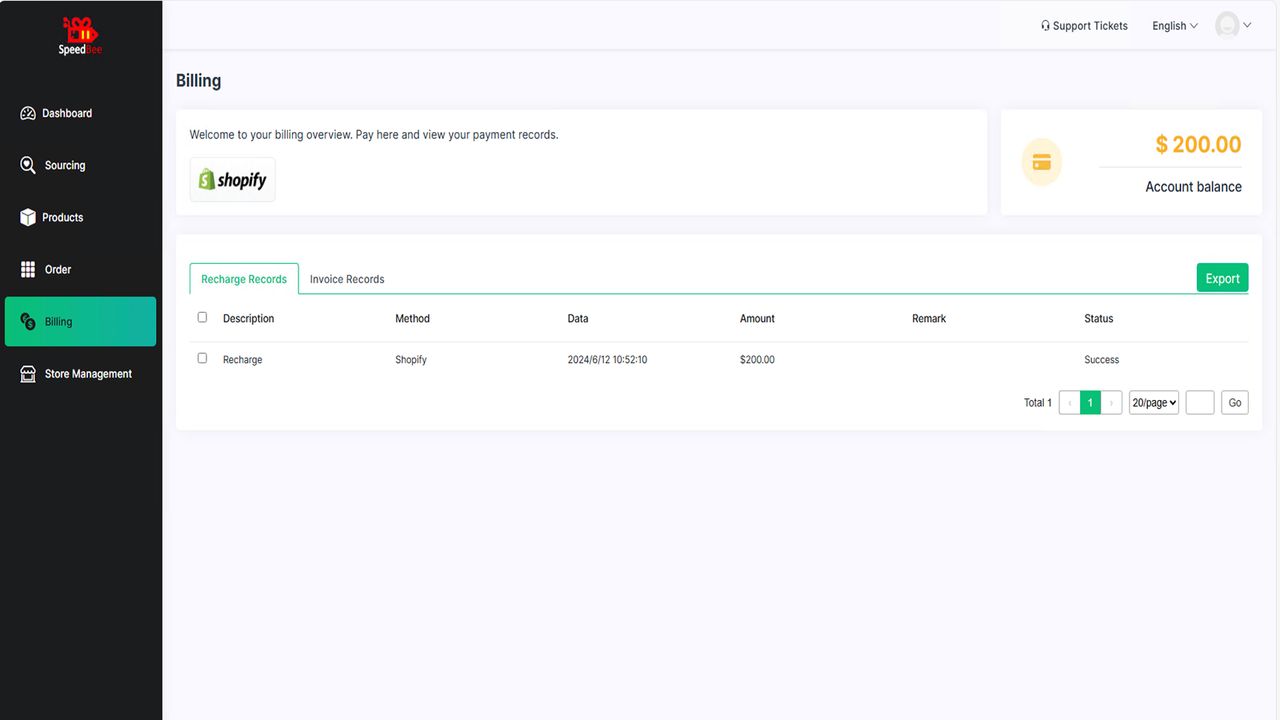Screen dimensions: 1280x720
Task: Open the 20/page size selector
Action: click(x=1154, y=402)
